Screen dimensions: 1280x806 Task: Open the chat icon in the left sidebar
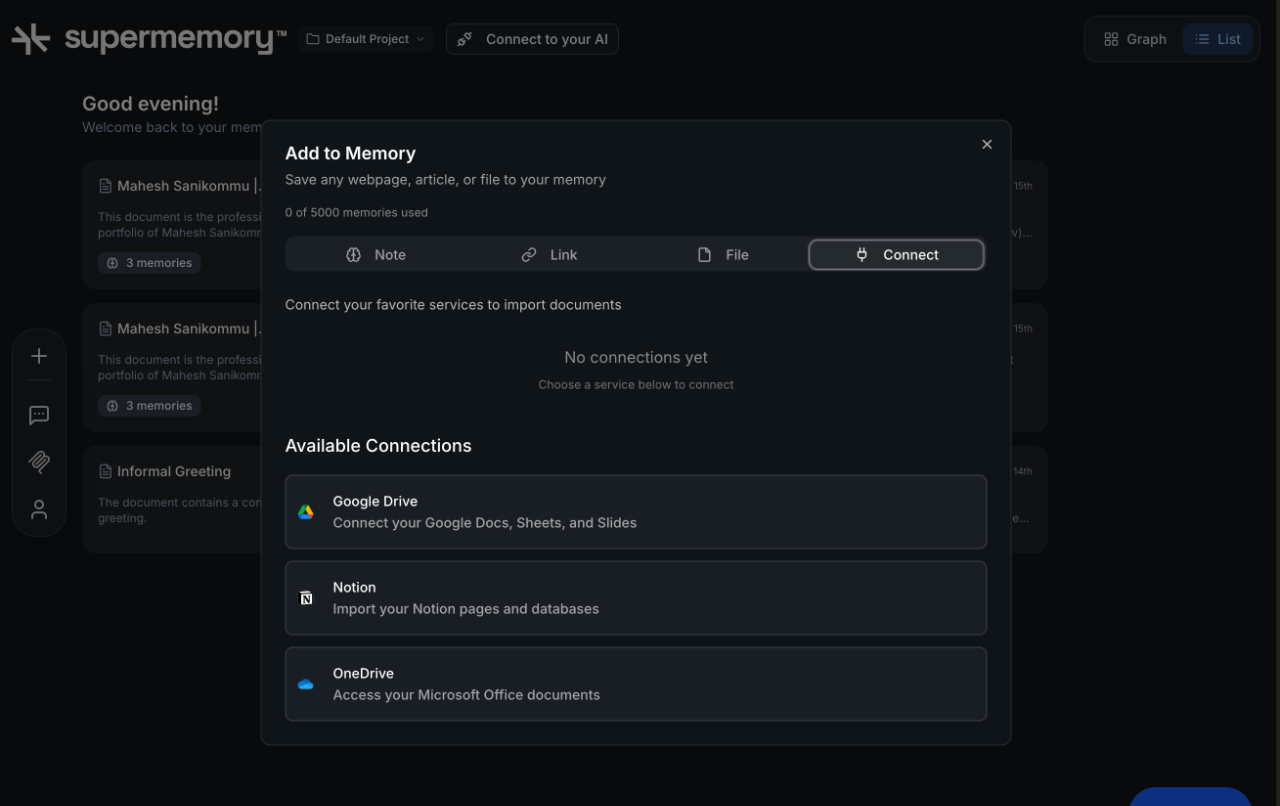(x=38, y=415)
